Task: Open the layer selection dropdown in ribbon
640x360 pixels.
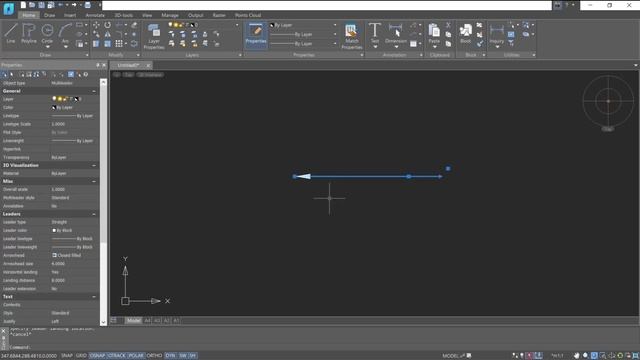Action: 237,25
